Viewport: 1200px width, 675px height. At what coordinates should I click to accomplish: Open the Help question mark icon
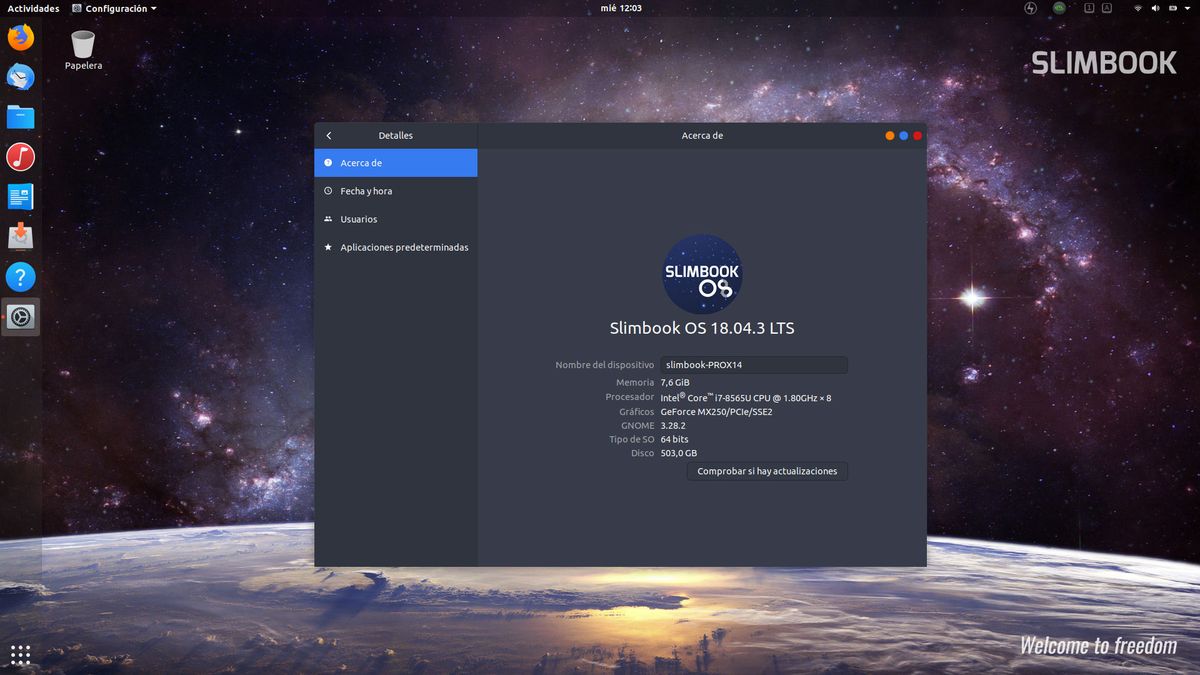pos(21,277)
